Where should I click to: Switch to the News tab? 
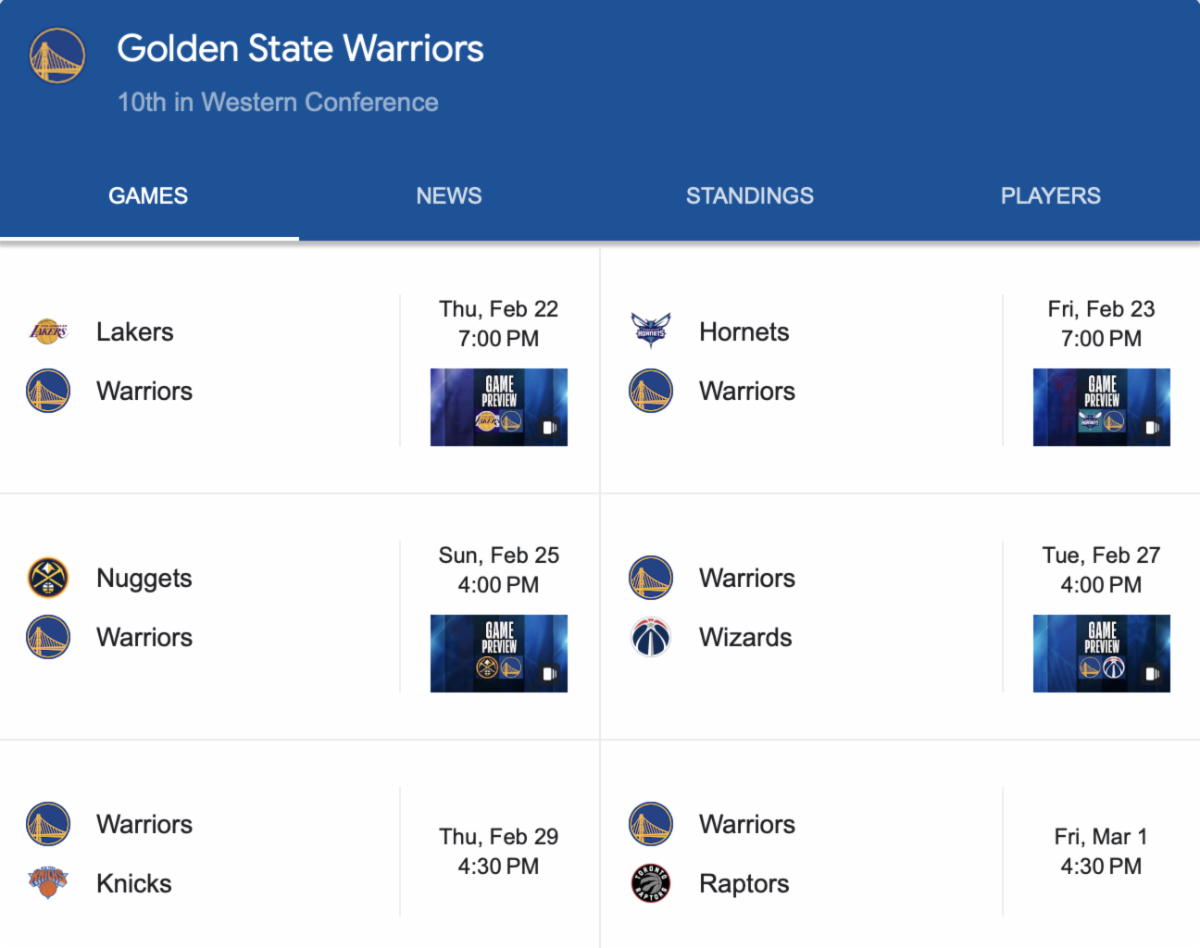click(449, 196)
